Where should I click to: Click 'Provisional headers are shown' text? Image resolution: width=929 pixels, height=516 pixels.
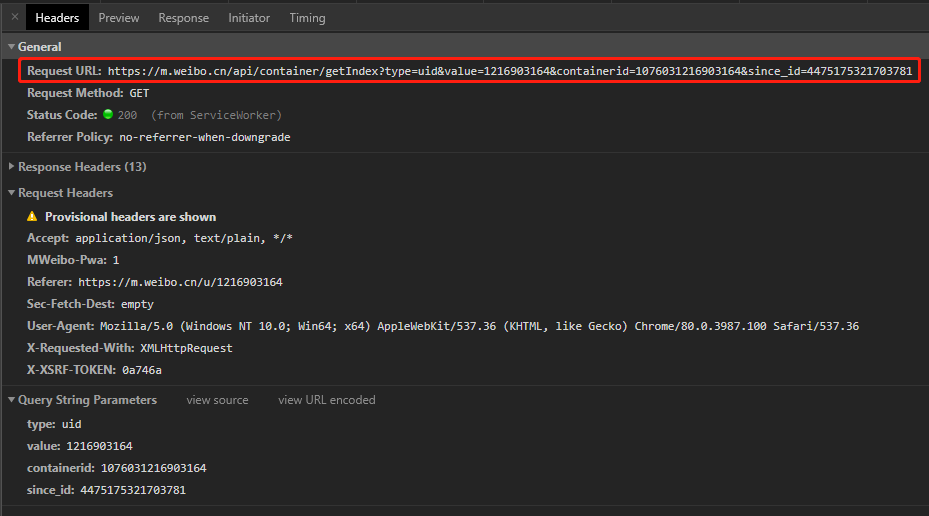pos(130,217)
